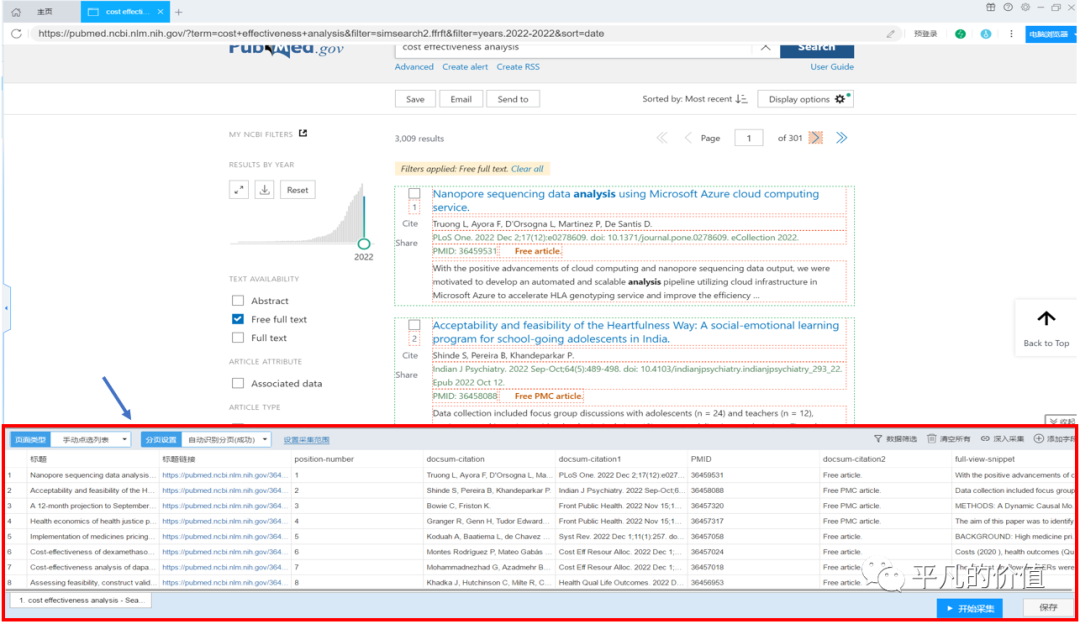Download results-by-year data icon
Image resolution: width=1080 pixels, height=624 pixels.
[264, 190]
